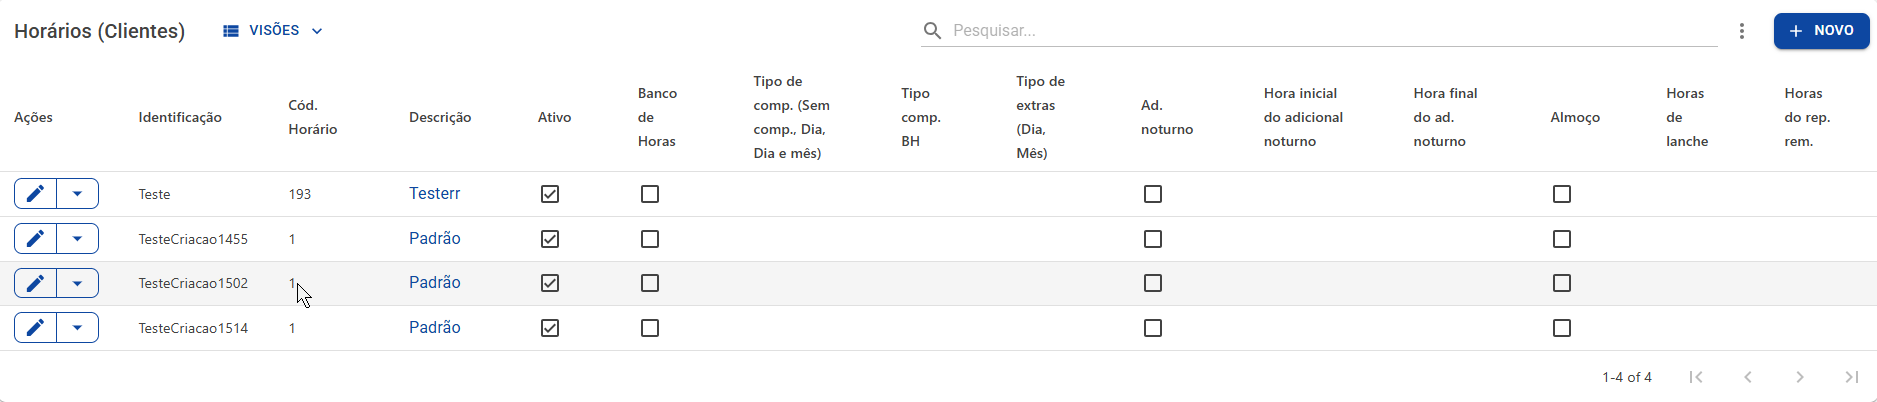Click the pencil edit icon for Teste row
The width and height of the screenshot is (1877, 402).
35,194
